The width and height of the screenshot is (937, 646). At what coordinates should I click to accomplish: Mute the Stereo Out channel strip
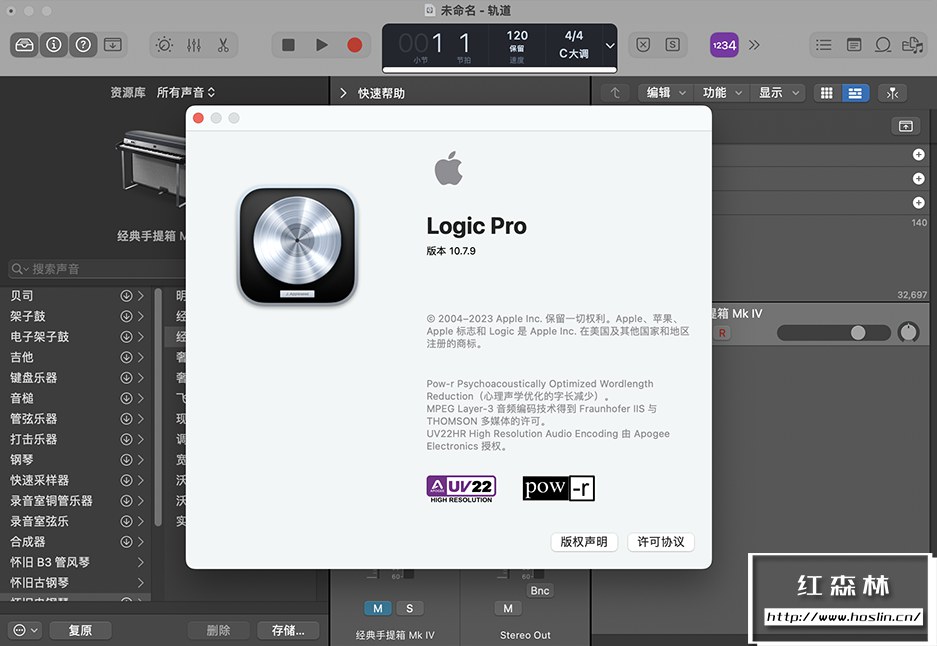click(508, 608)
